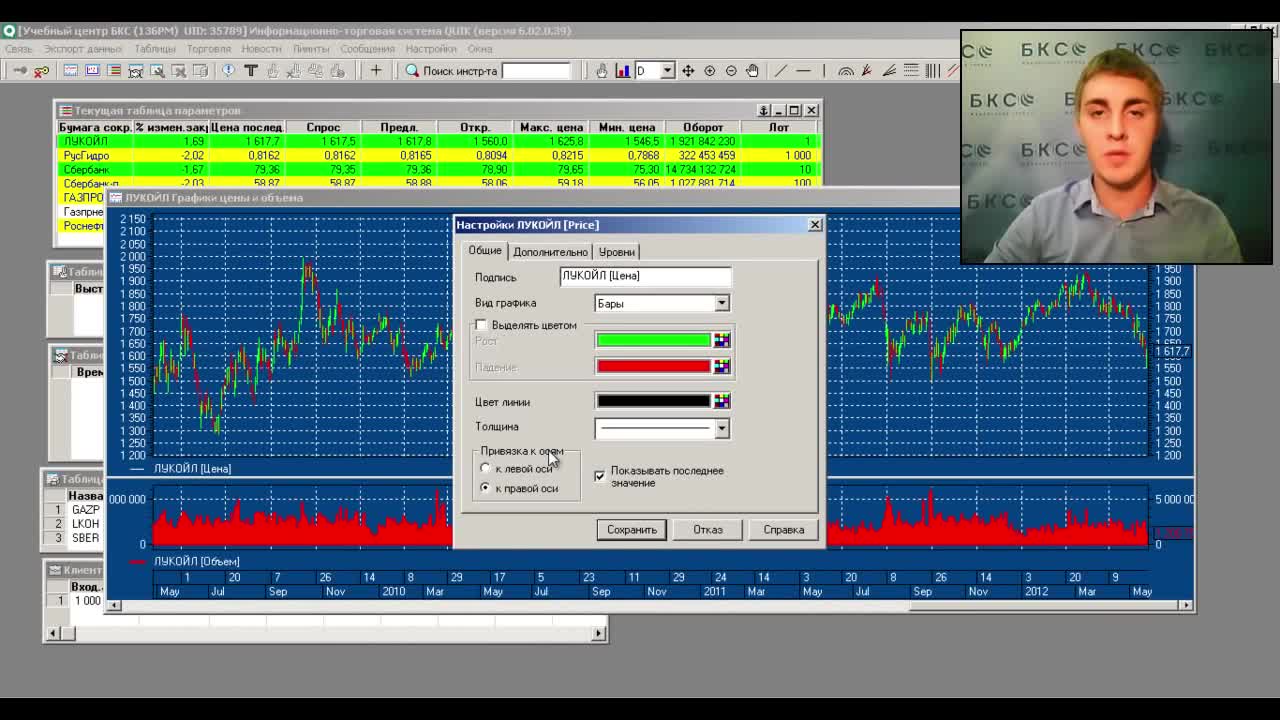
Task: Switch to the Дополнительно tab
Action: click(x=550, y=252)
